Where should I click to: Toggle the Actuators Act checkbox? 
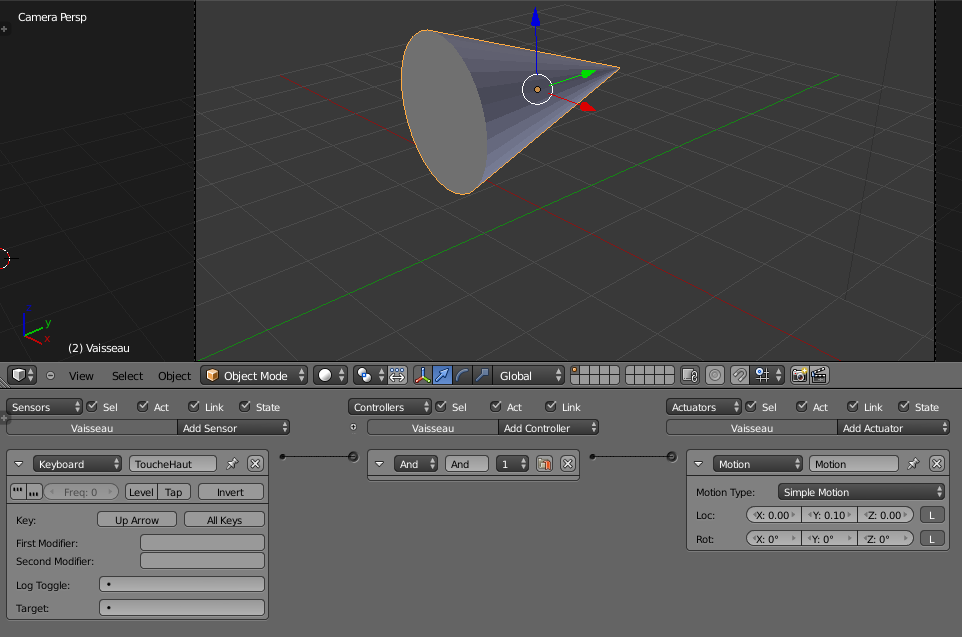(x=802, y=406)
